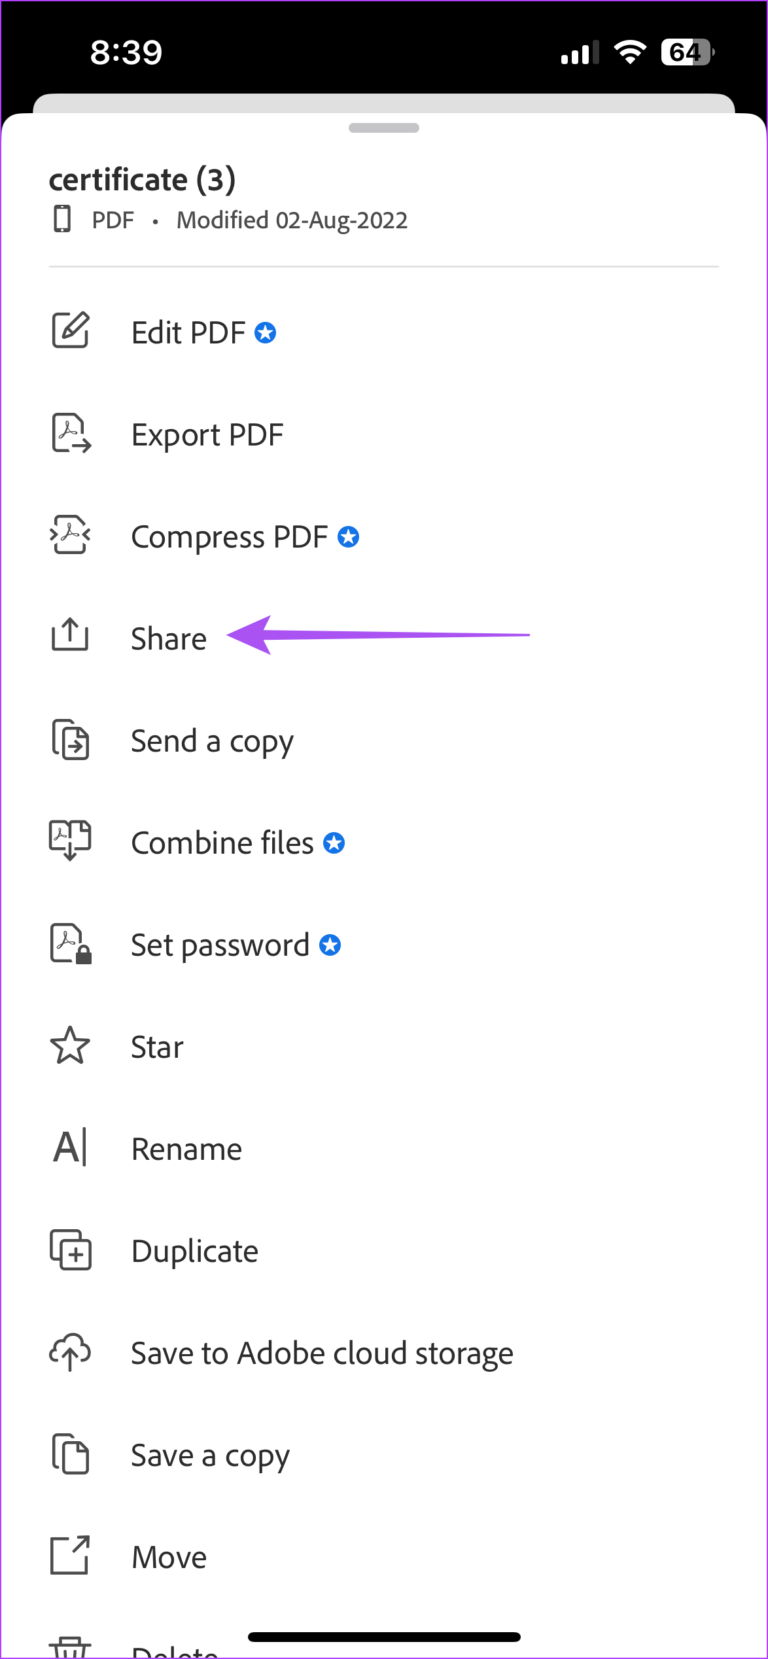This screenshot has height=1659, width=768.
Task: Select the Edit PDF pencil icon
Action: (x=69, y=329)
